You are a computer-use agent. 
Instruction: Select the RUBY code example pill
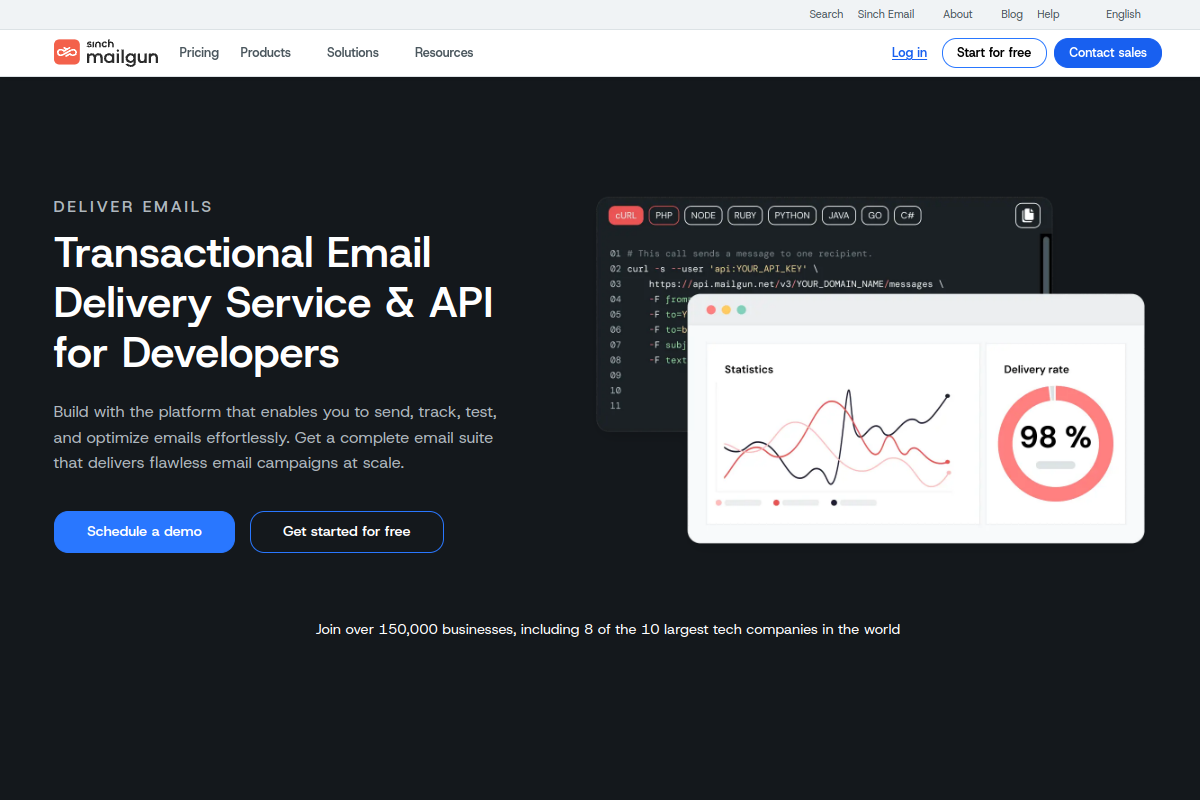point(744,215)
